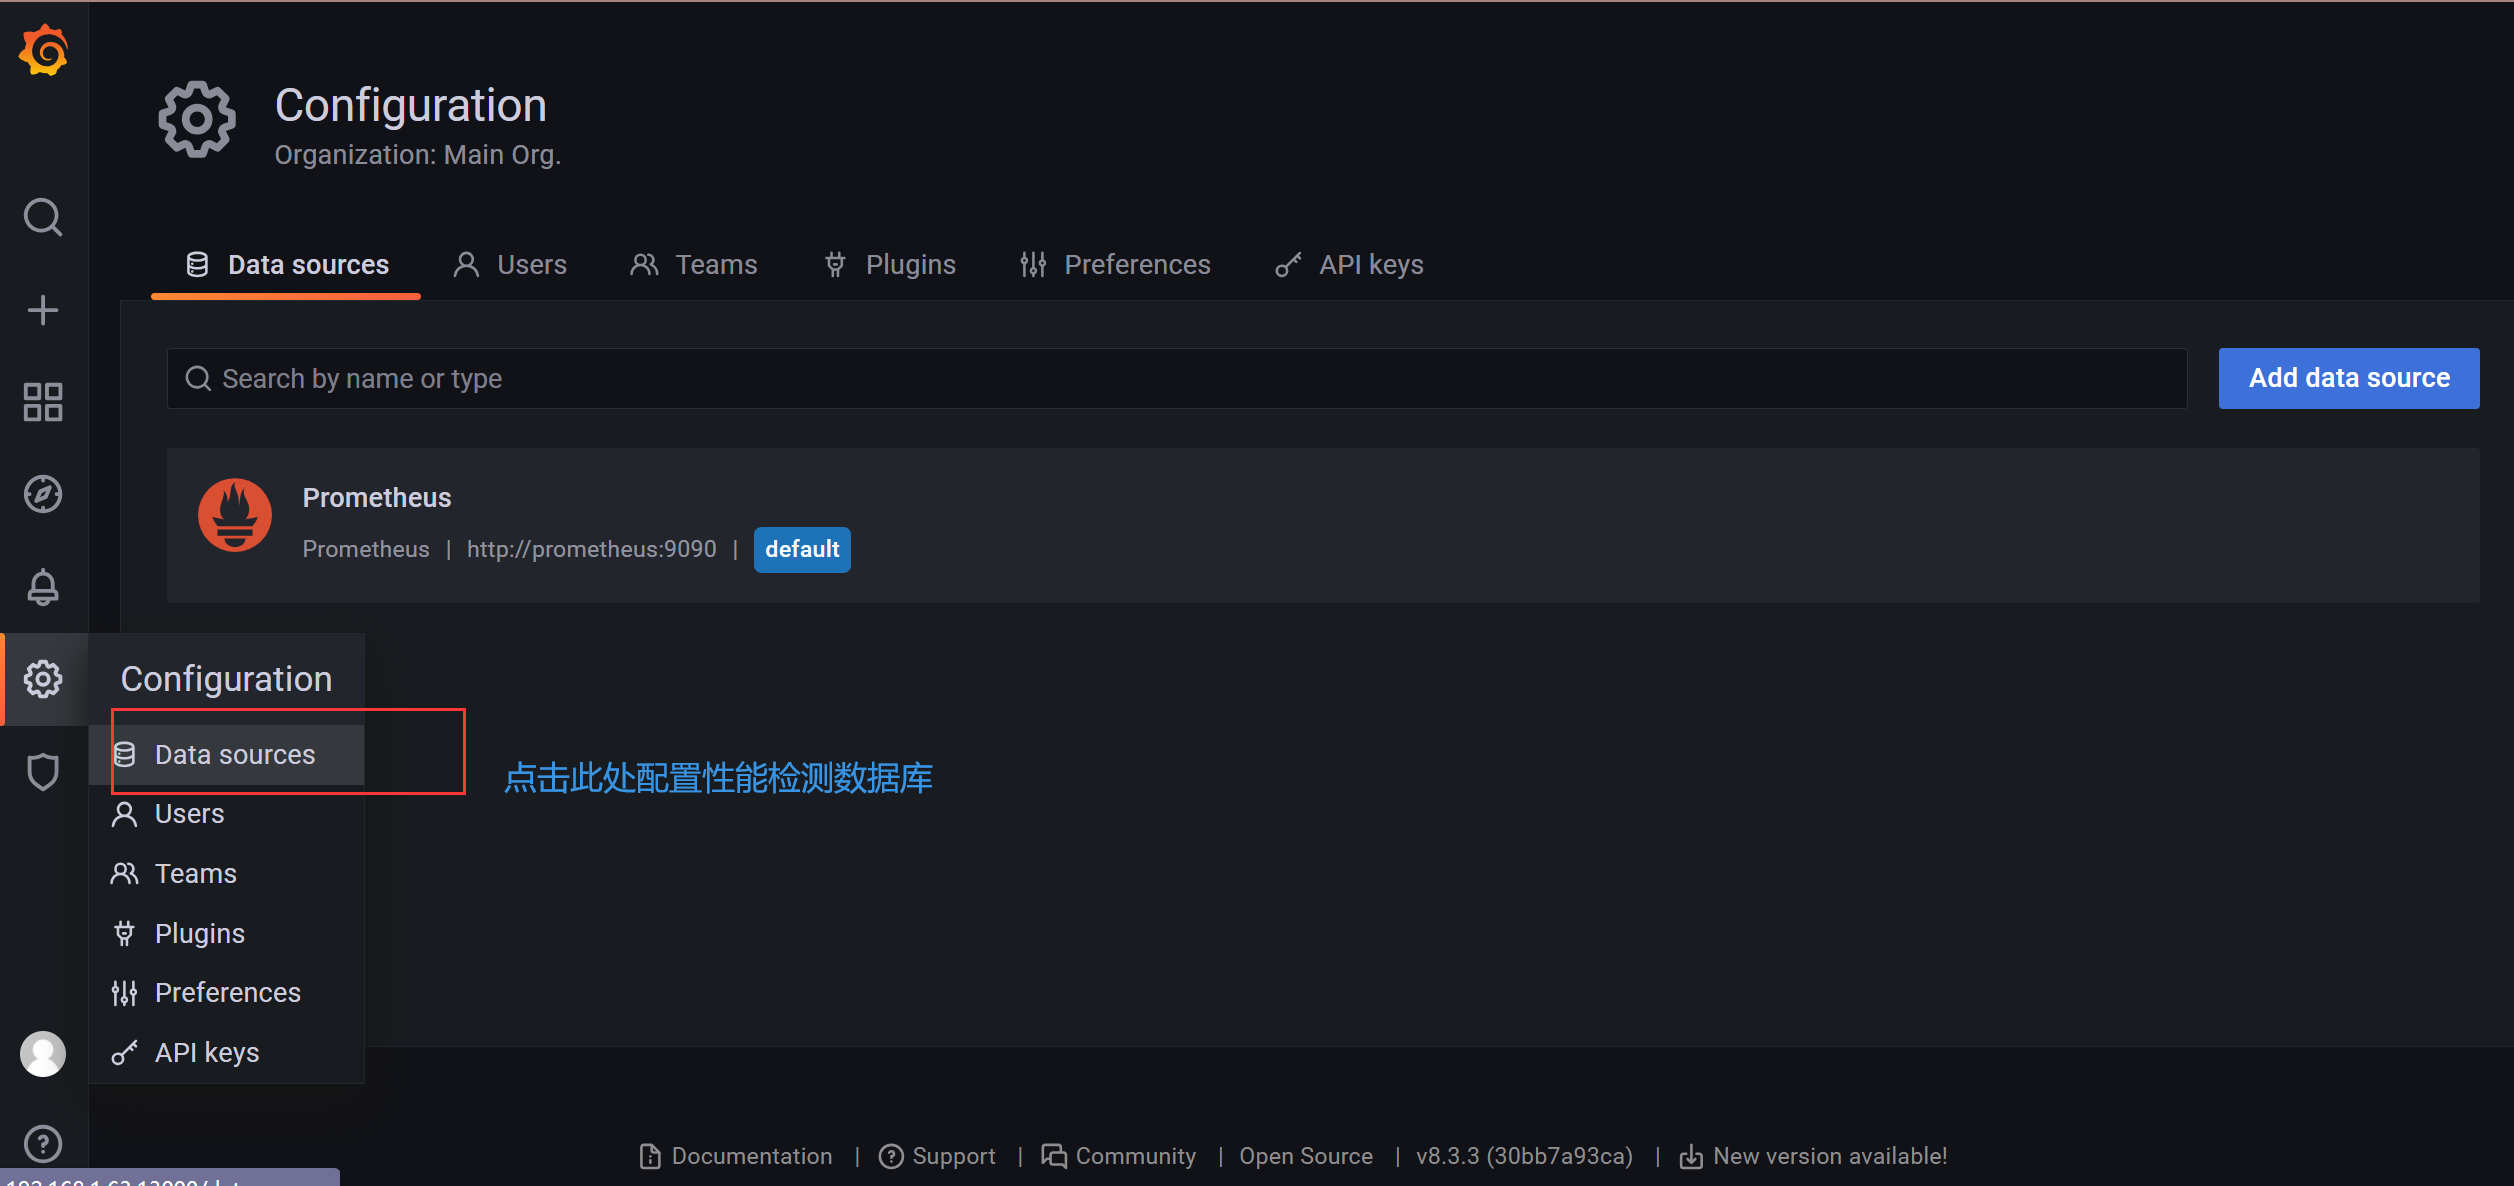
Task: Click the Server Admin shield icon
Action: (x=43, y=772)
